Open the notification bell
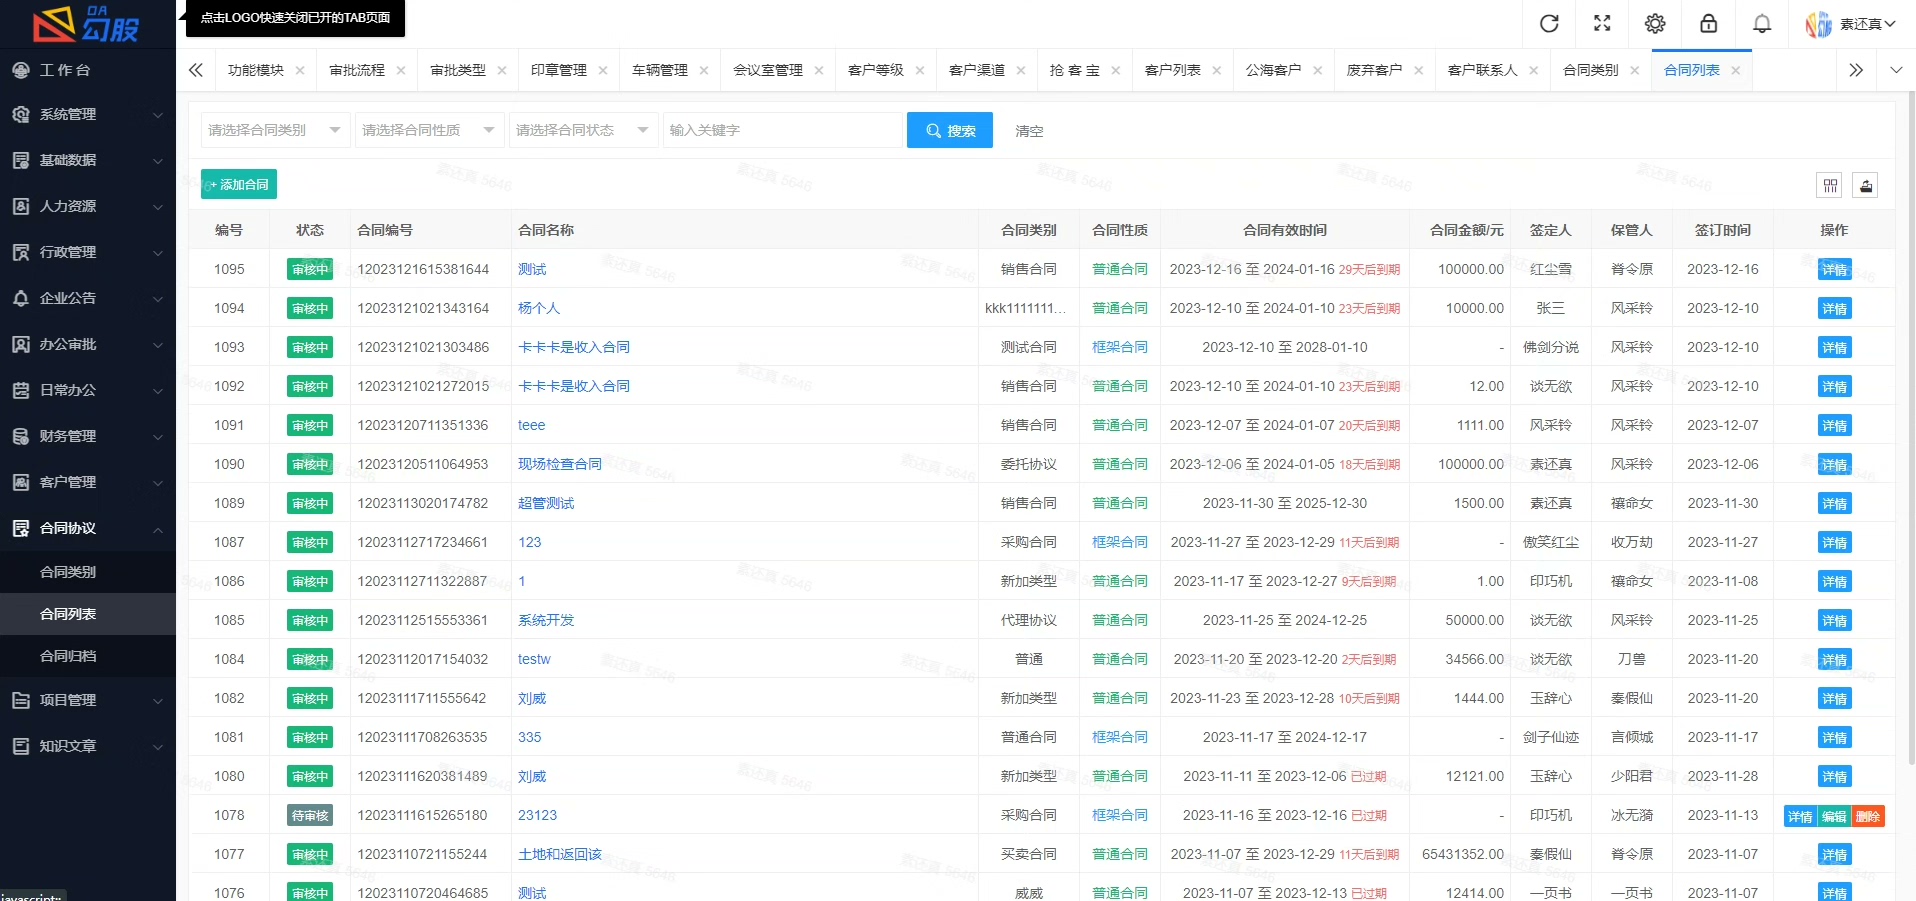The height and width of the screenshot is (901, 1916). [x=1762, y=24]
